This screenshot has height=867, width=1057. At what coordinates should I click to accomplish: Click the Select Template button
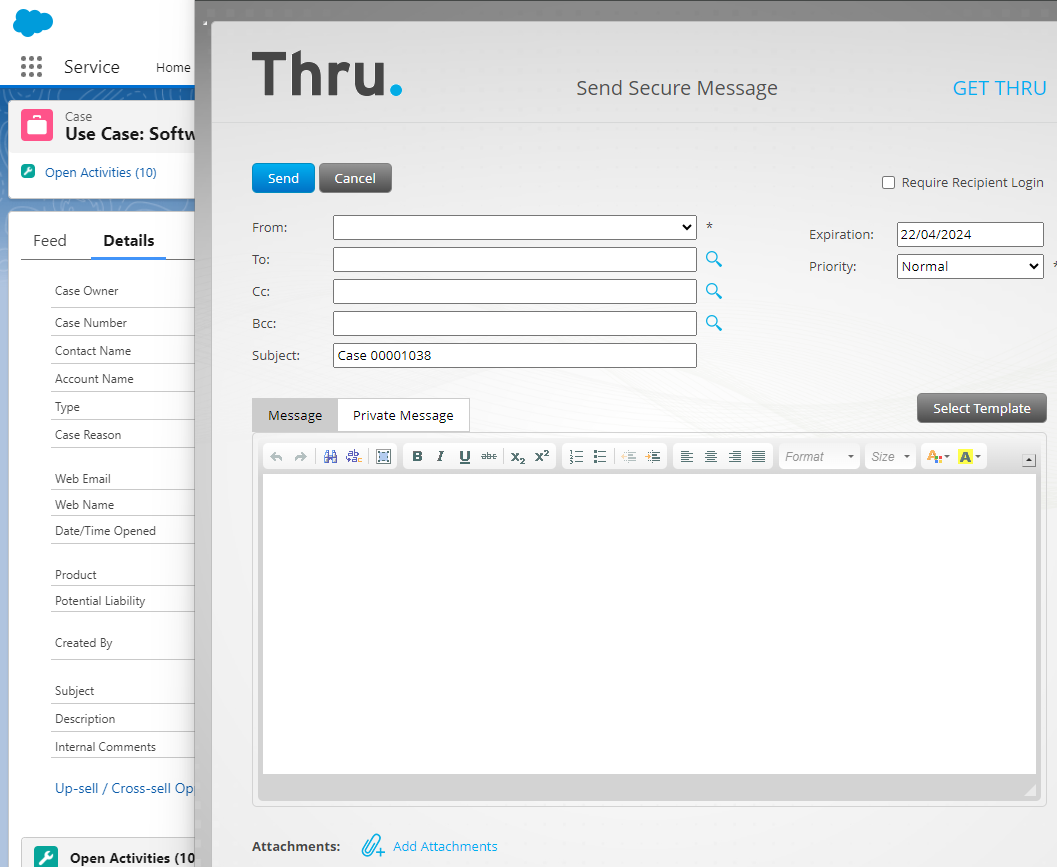pos(981,408)
